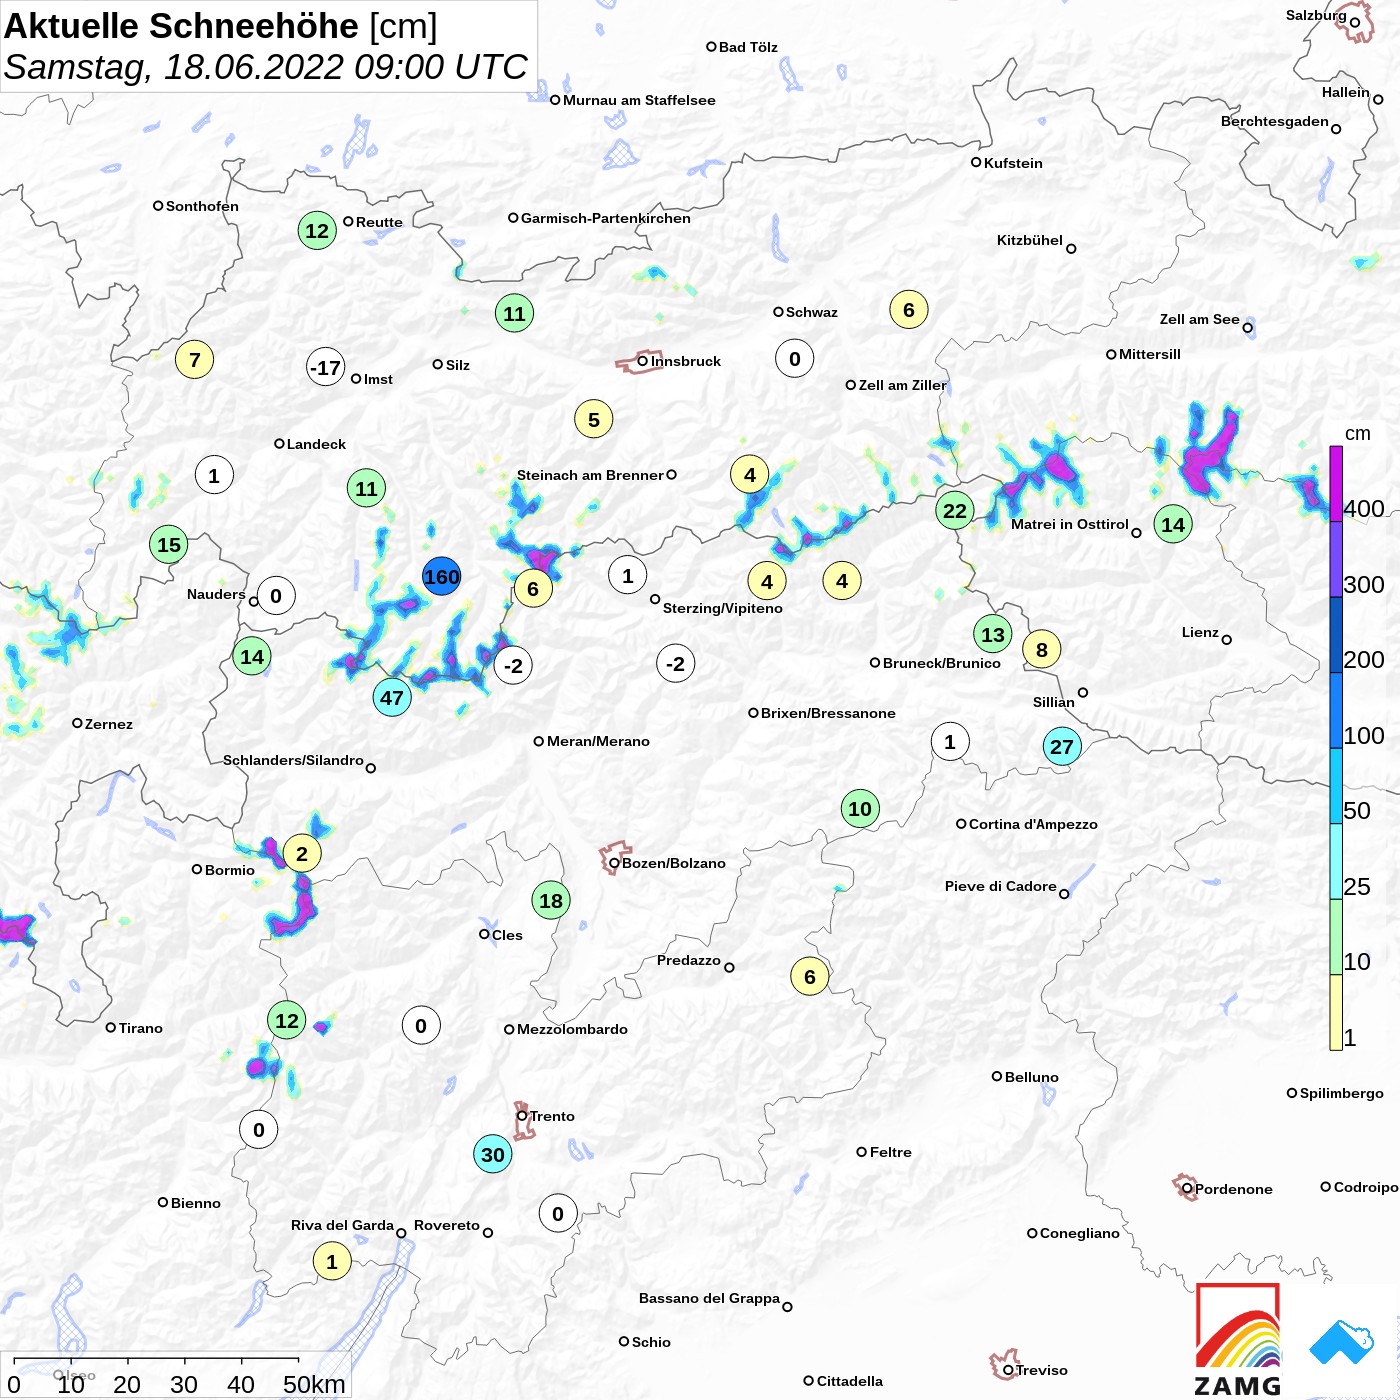
Task: Click the Samstag 18.06.2022 date line
Action: (x=265, y=67)
